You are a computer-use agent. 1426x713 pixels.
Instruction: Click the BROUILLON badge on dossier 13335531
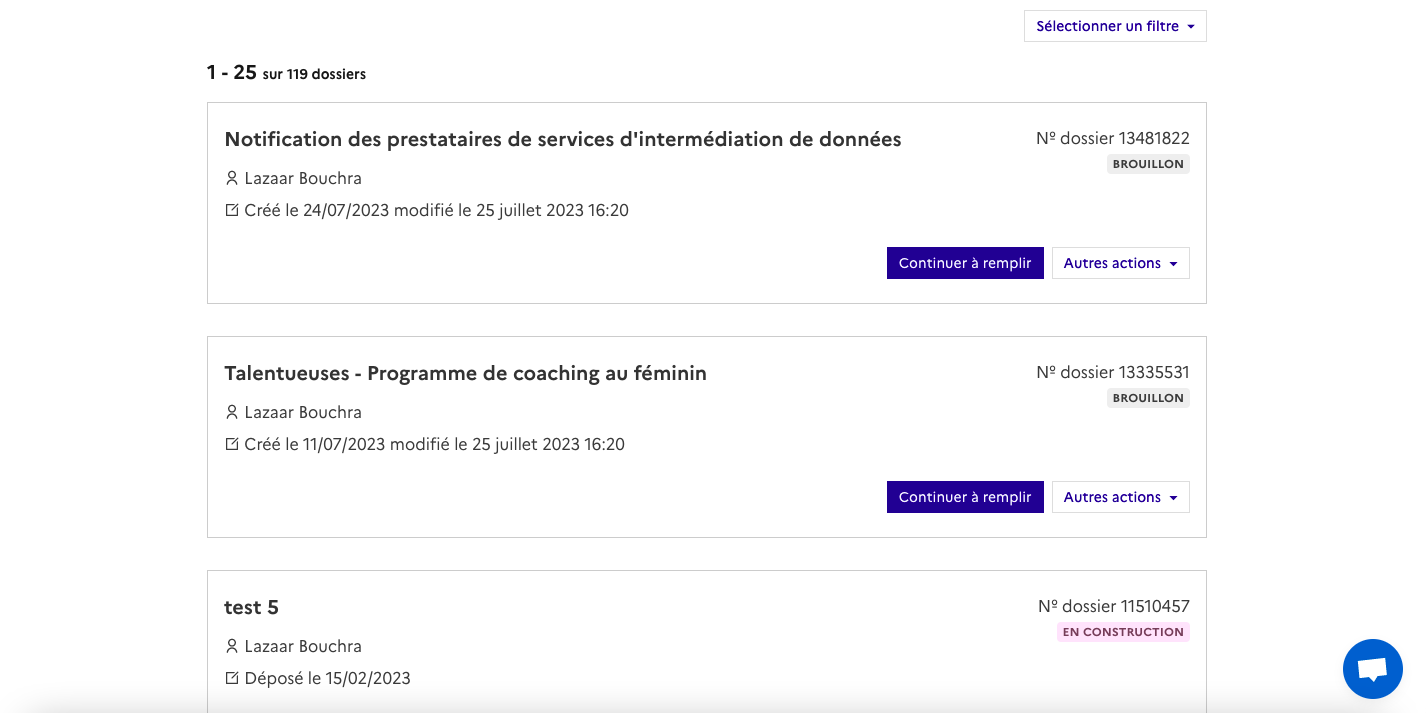(x=1148, y=398)
